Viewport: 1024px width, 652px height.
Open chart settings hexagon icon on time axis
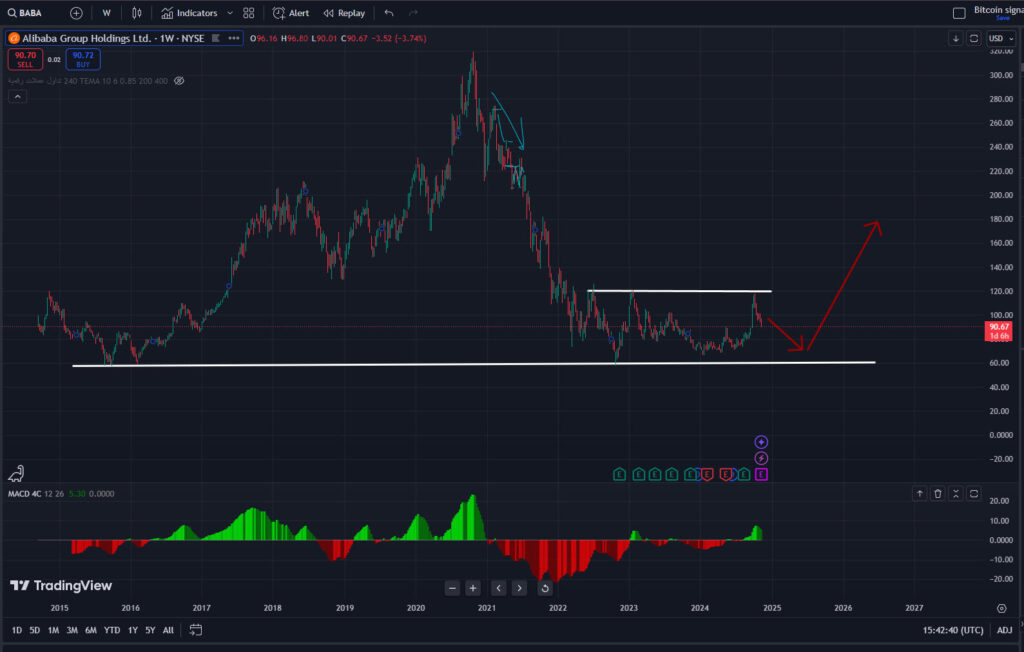point(1001,608)
